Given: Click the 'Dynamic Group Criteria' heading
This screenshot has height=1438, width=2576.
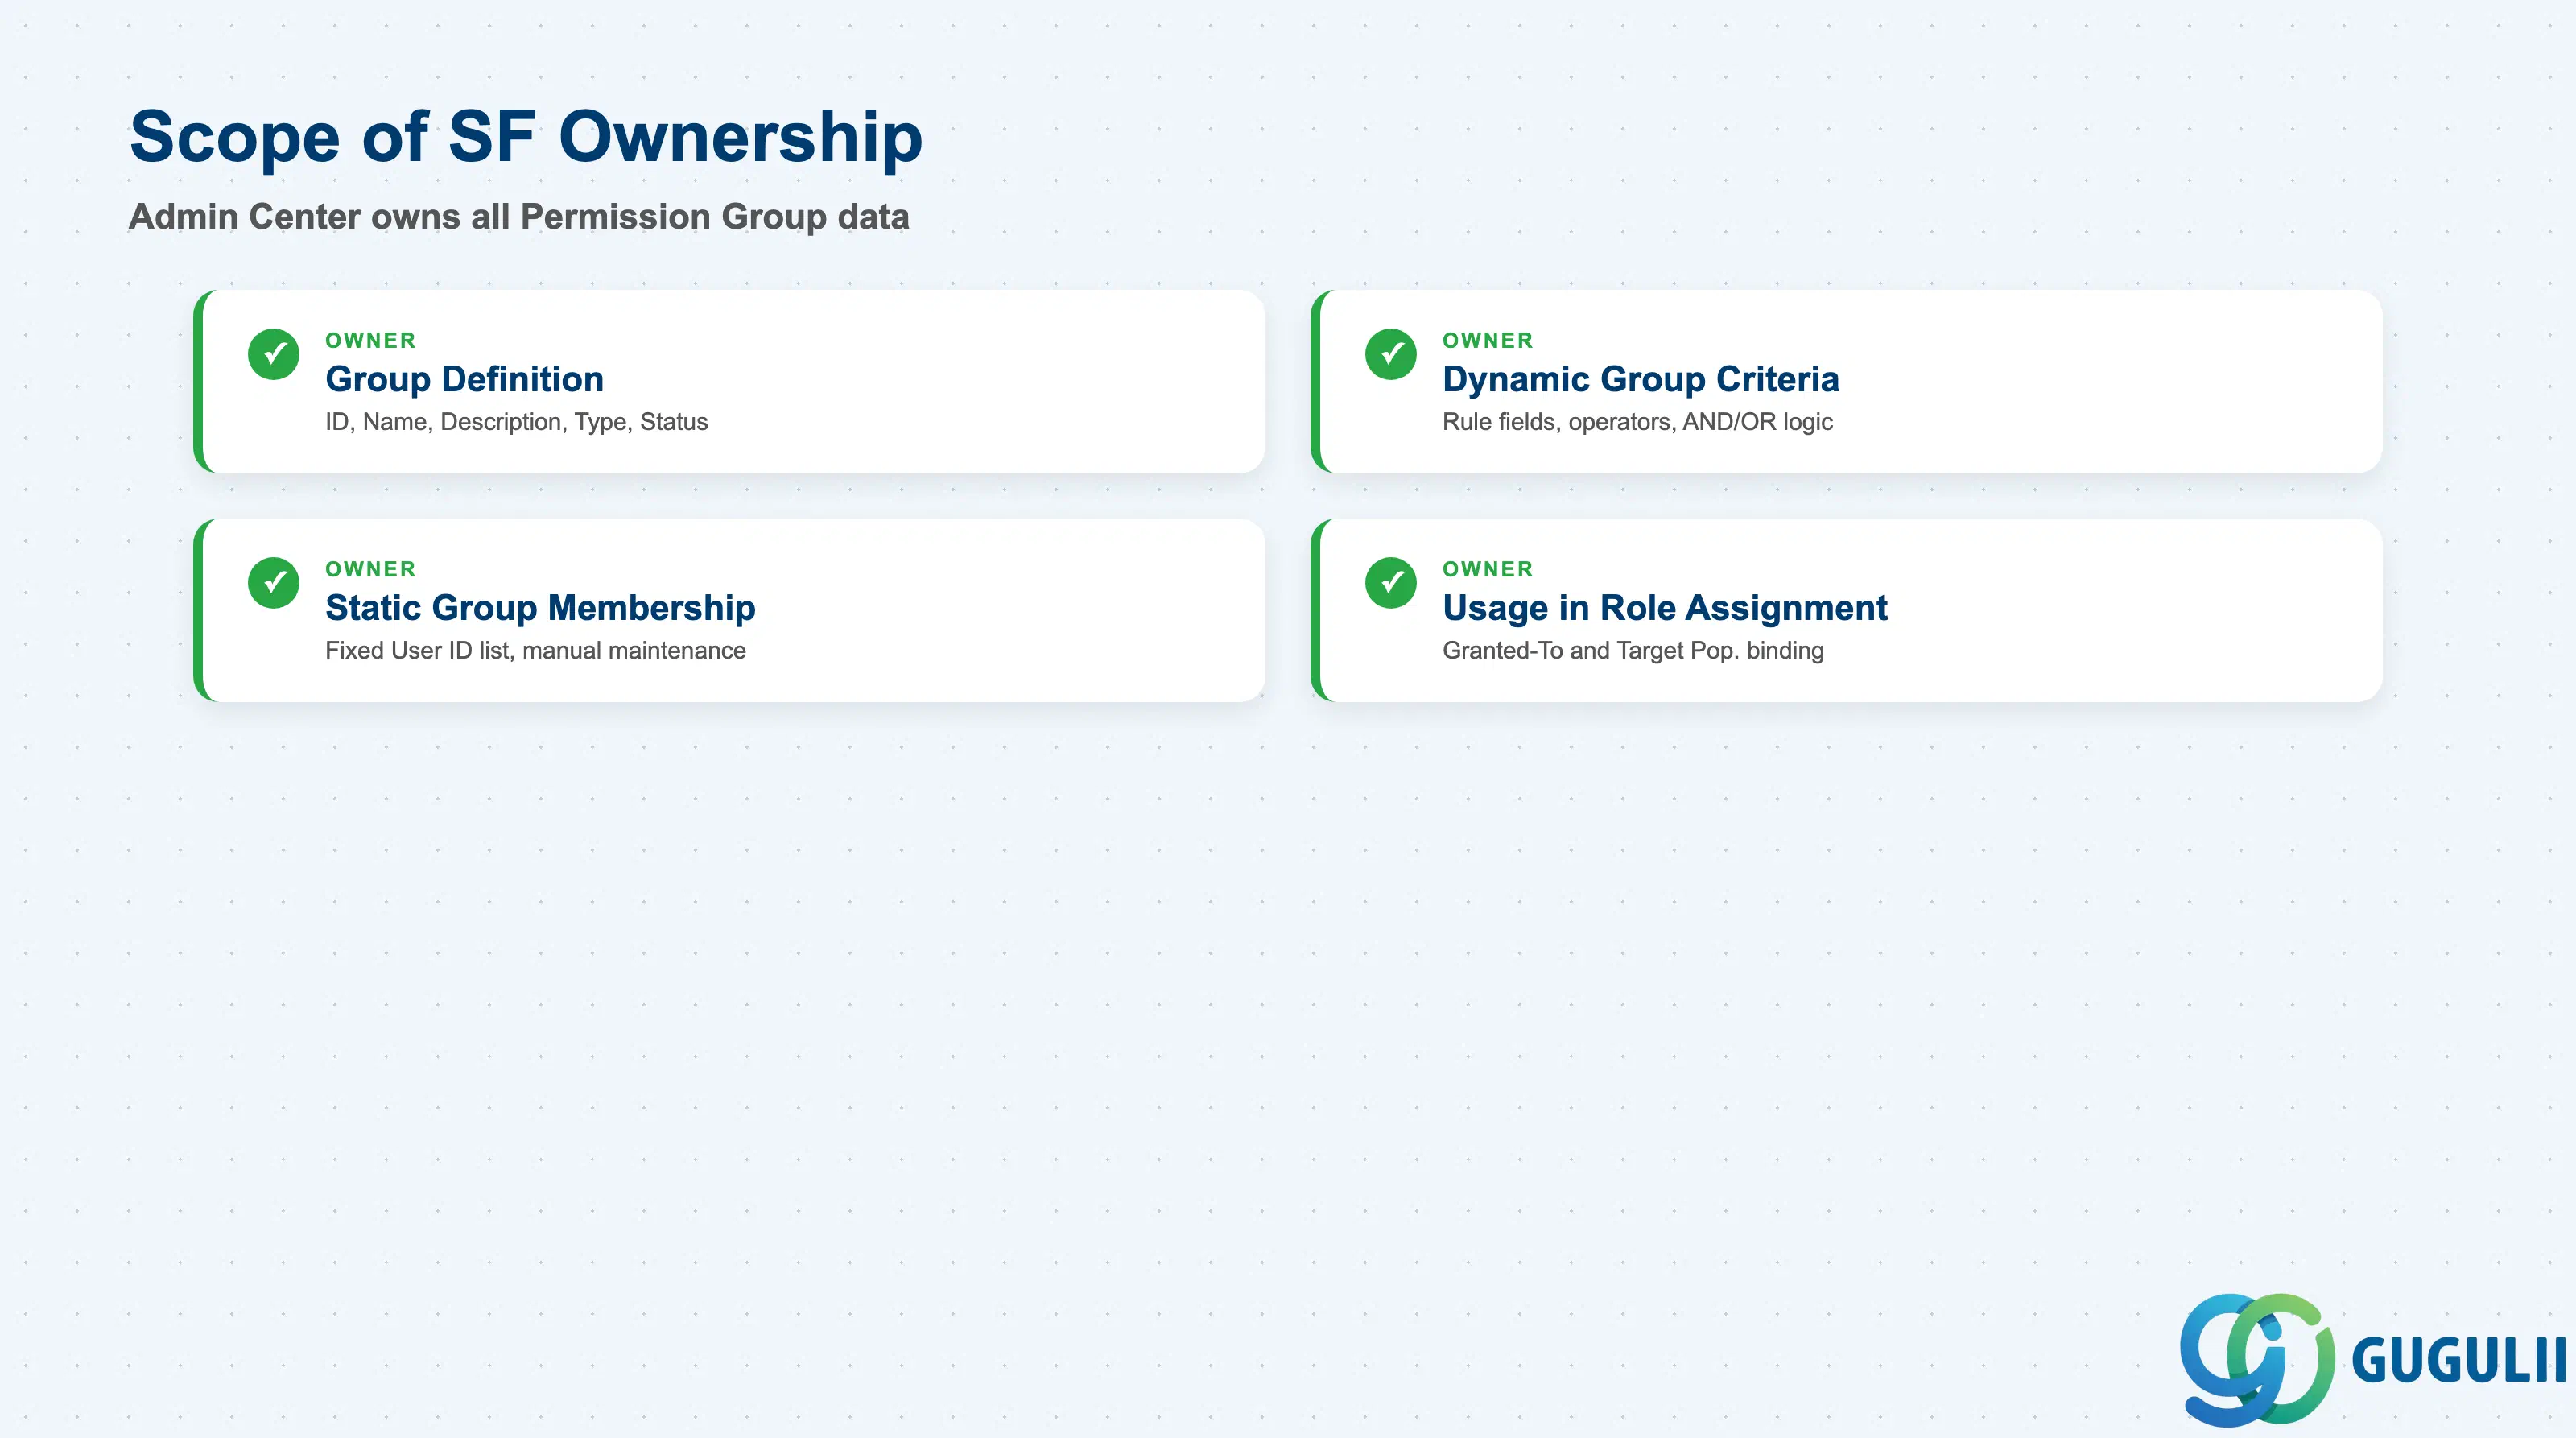Looking at the screenshot, I should pyautogui.click(x=1640, y=379).
